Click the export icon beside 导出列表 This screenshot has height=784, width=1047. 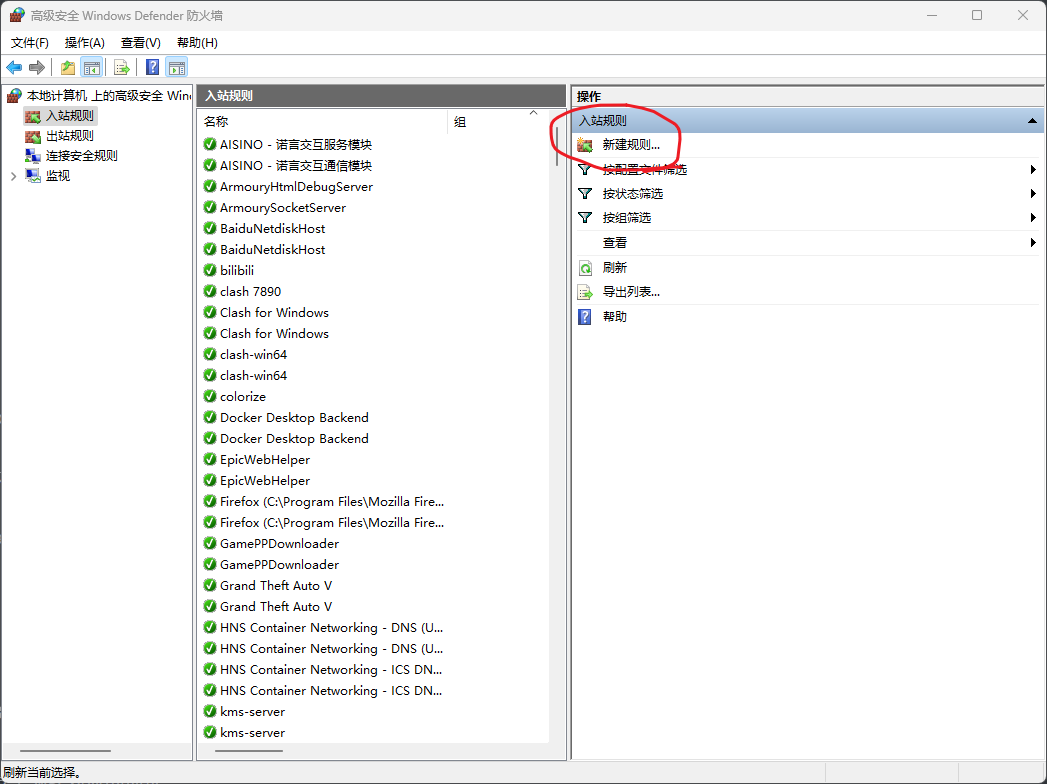tap(585, 292)
